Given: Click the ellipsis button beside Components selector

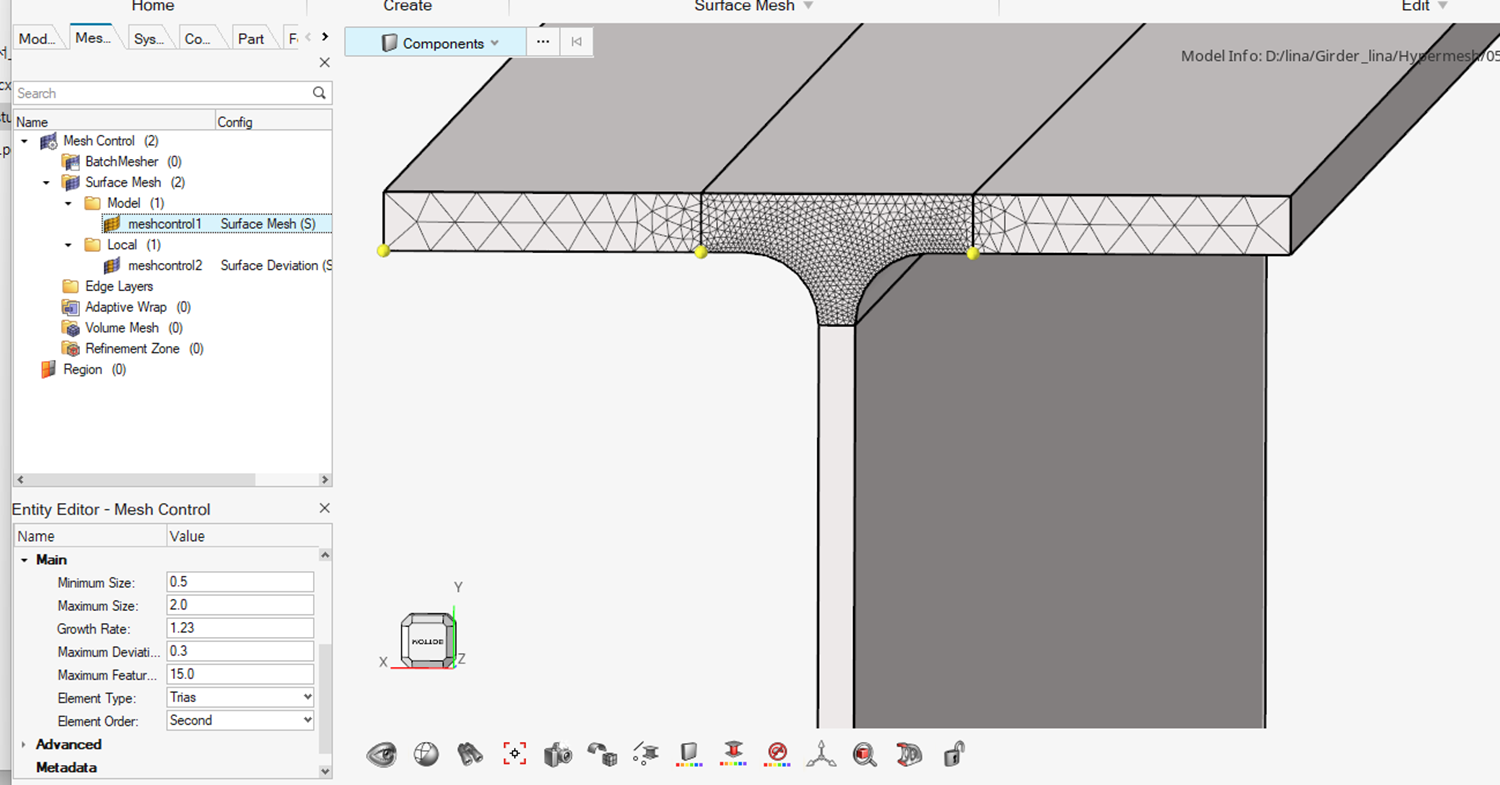Looking at the screenshot, I should (x=542, y=42).
